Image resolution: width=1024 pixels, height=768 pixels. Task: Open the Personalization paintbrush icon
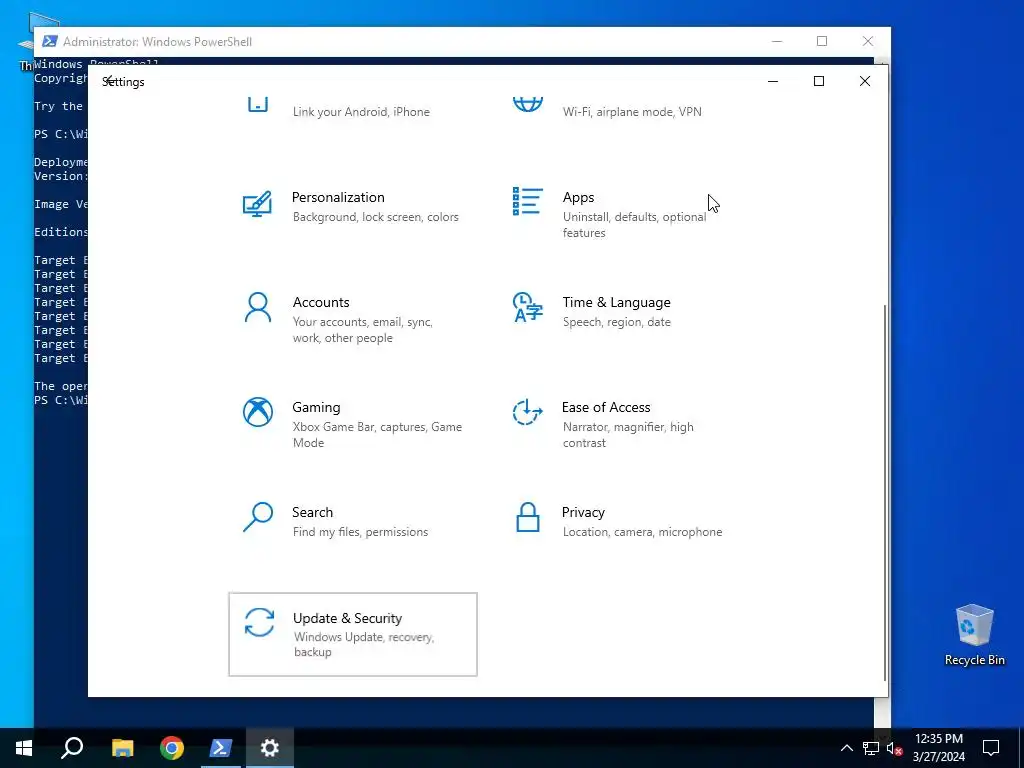tap(257, 204)
